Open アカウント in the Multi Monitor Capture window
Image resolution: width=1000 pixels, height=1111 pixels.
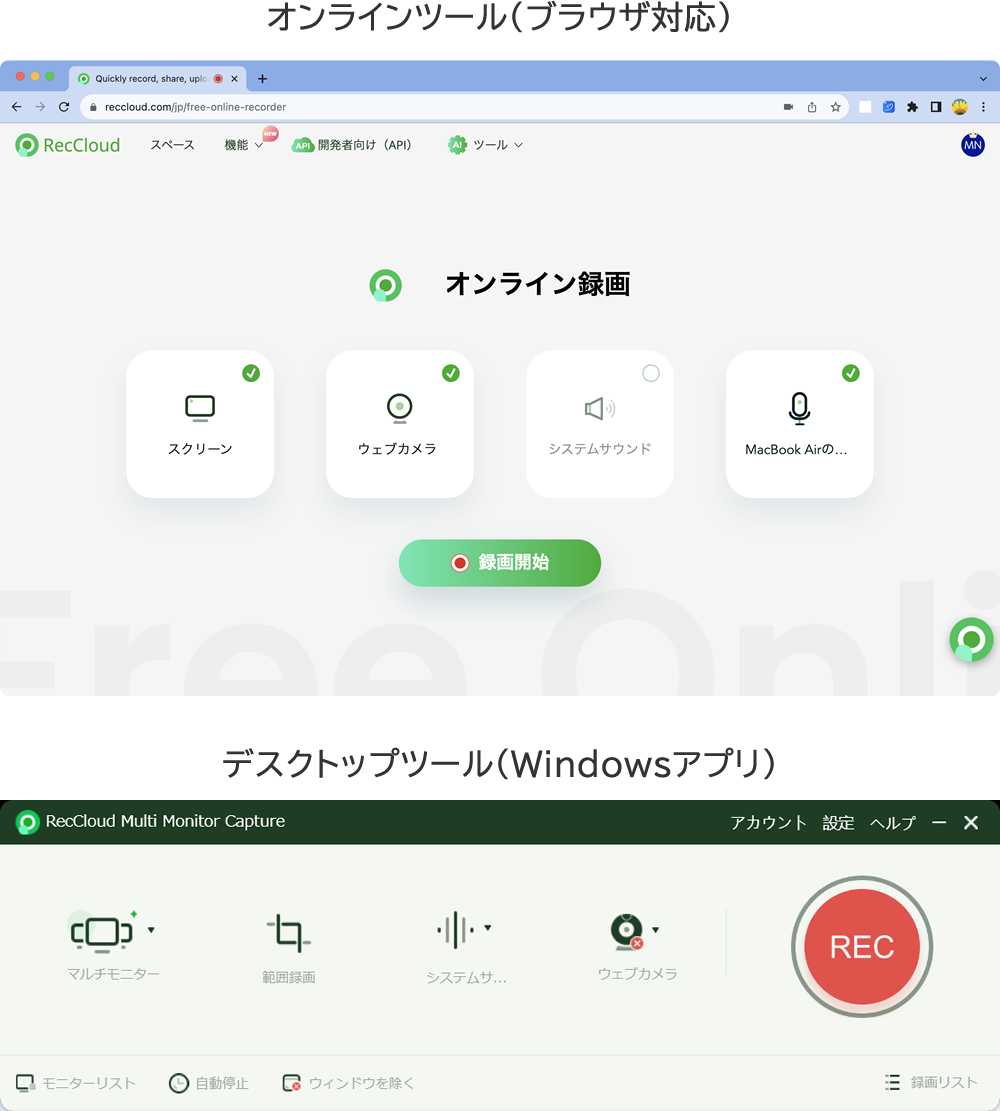pos(768,823)
